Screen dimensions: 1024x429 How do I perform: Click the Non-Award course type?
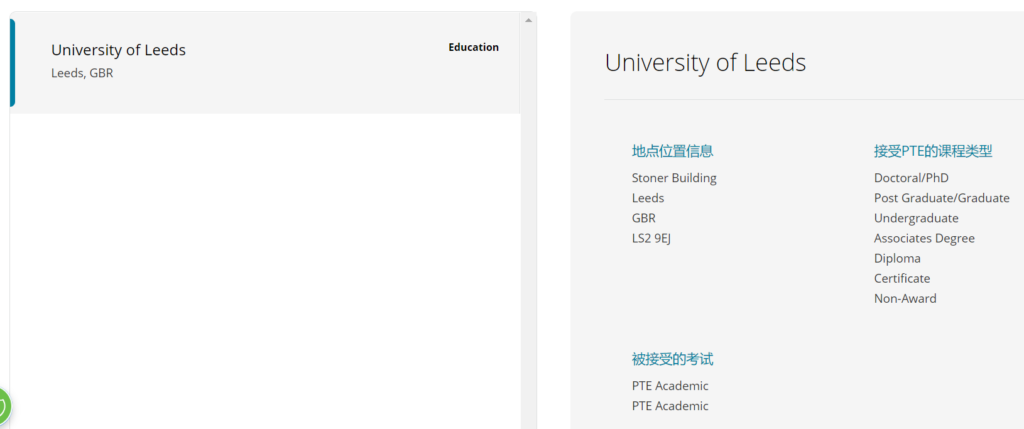coord(905,298)
